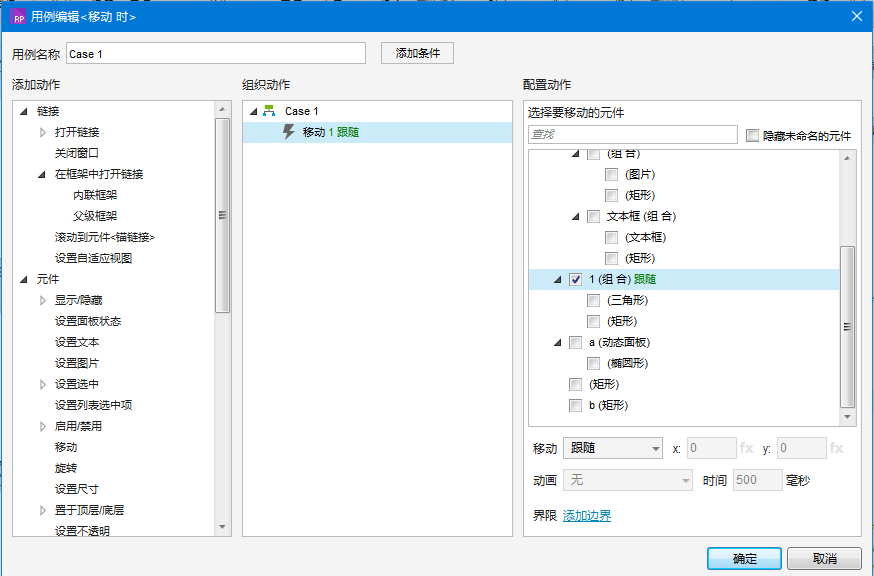Collapse the 链接 section in 添加动作
Screen dimensions: 874x576
(23, 111)
